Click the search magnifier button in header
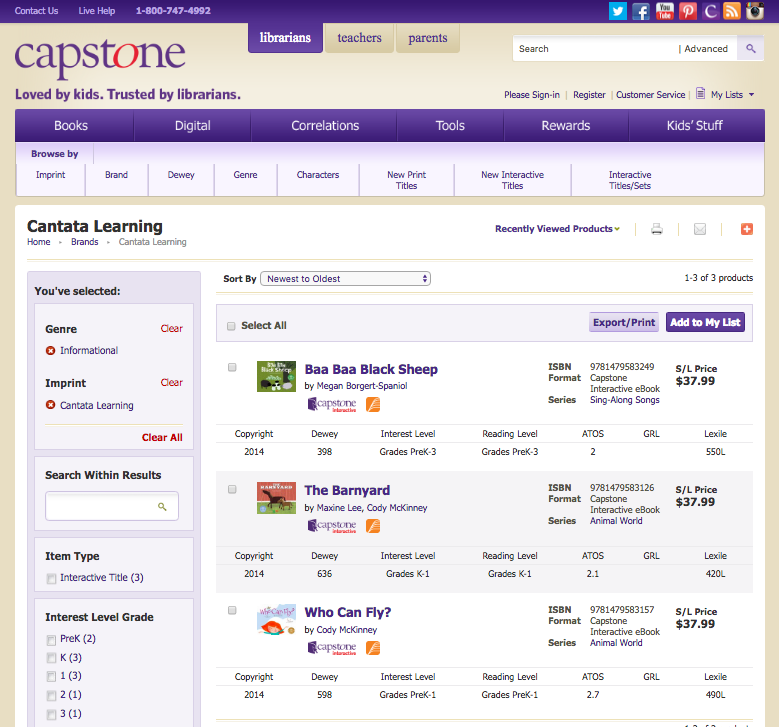This screenshot has width=779, height=727. point(751,48)
